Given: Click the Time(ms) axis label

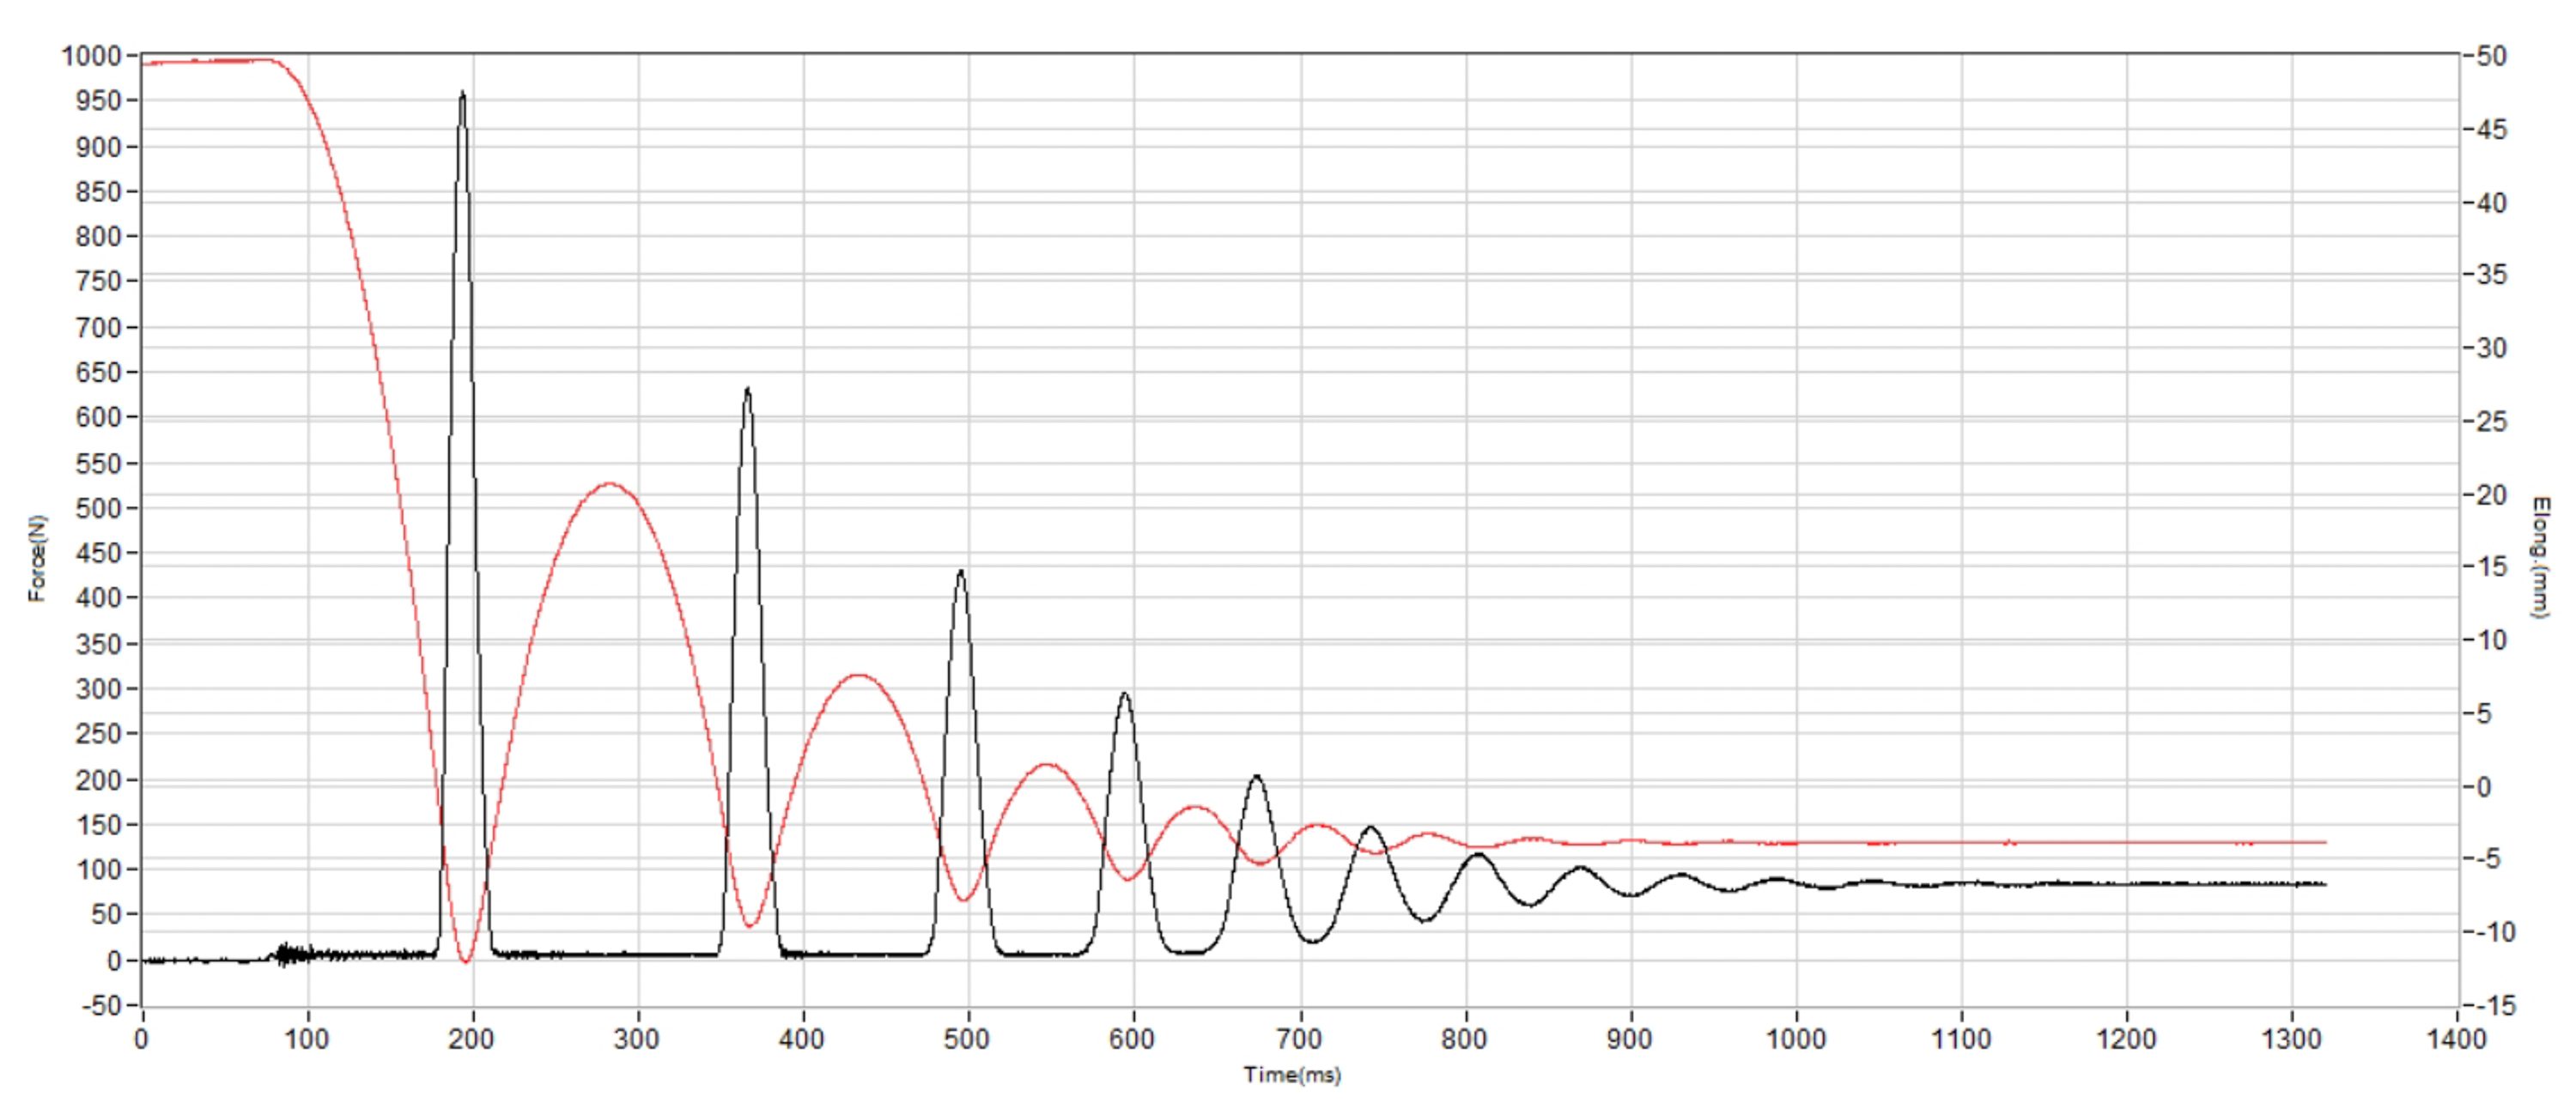Looking at the screenshot, I should point(1292,1075).
